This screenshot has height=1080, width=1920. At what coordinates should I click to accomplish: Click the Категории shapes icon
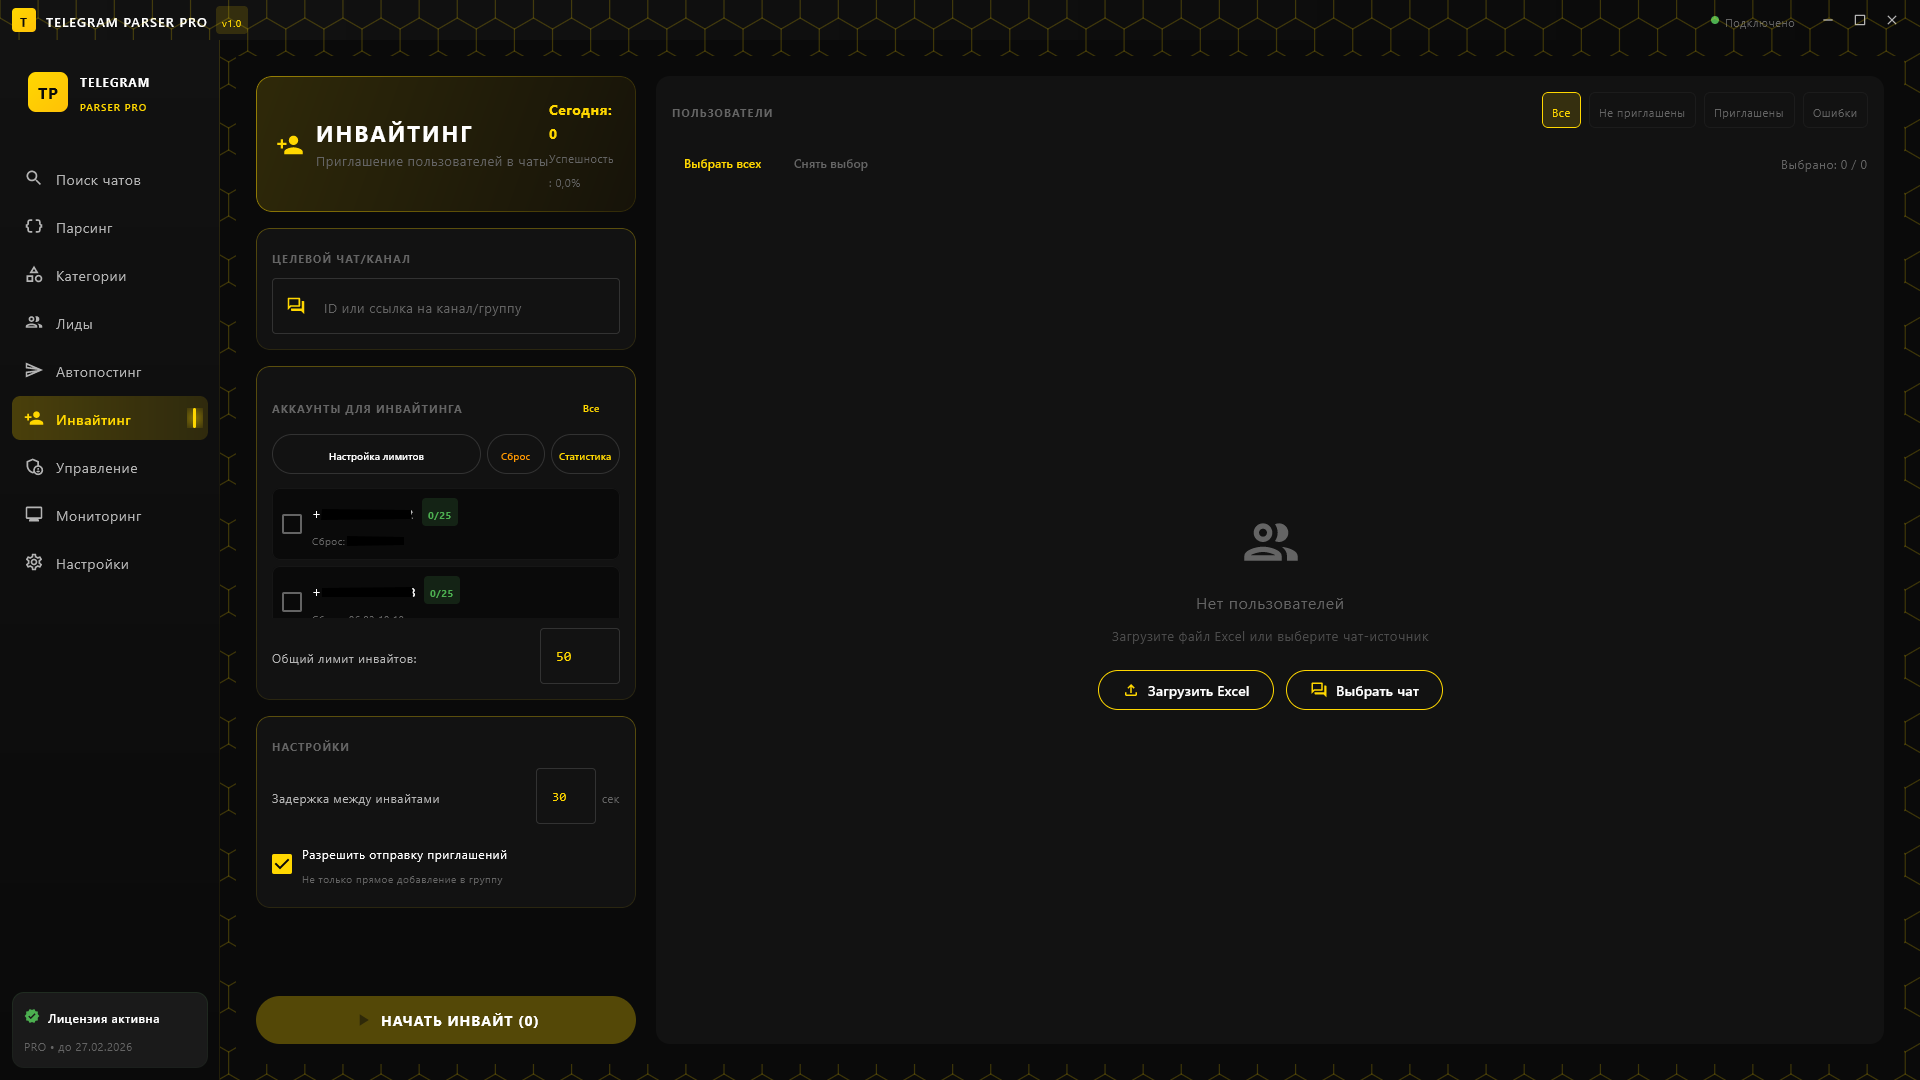click(x=34, y=275)
